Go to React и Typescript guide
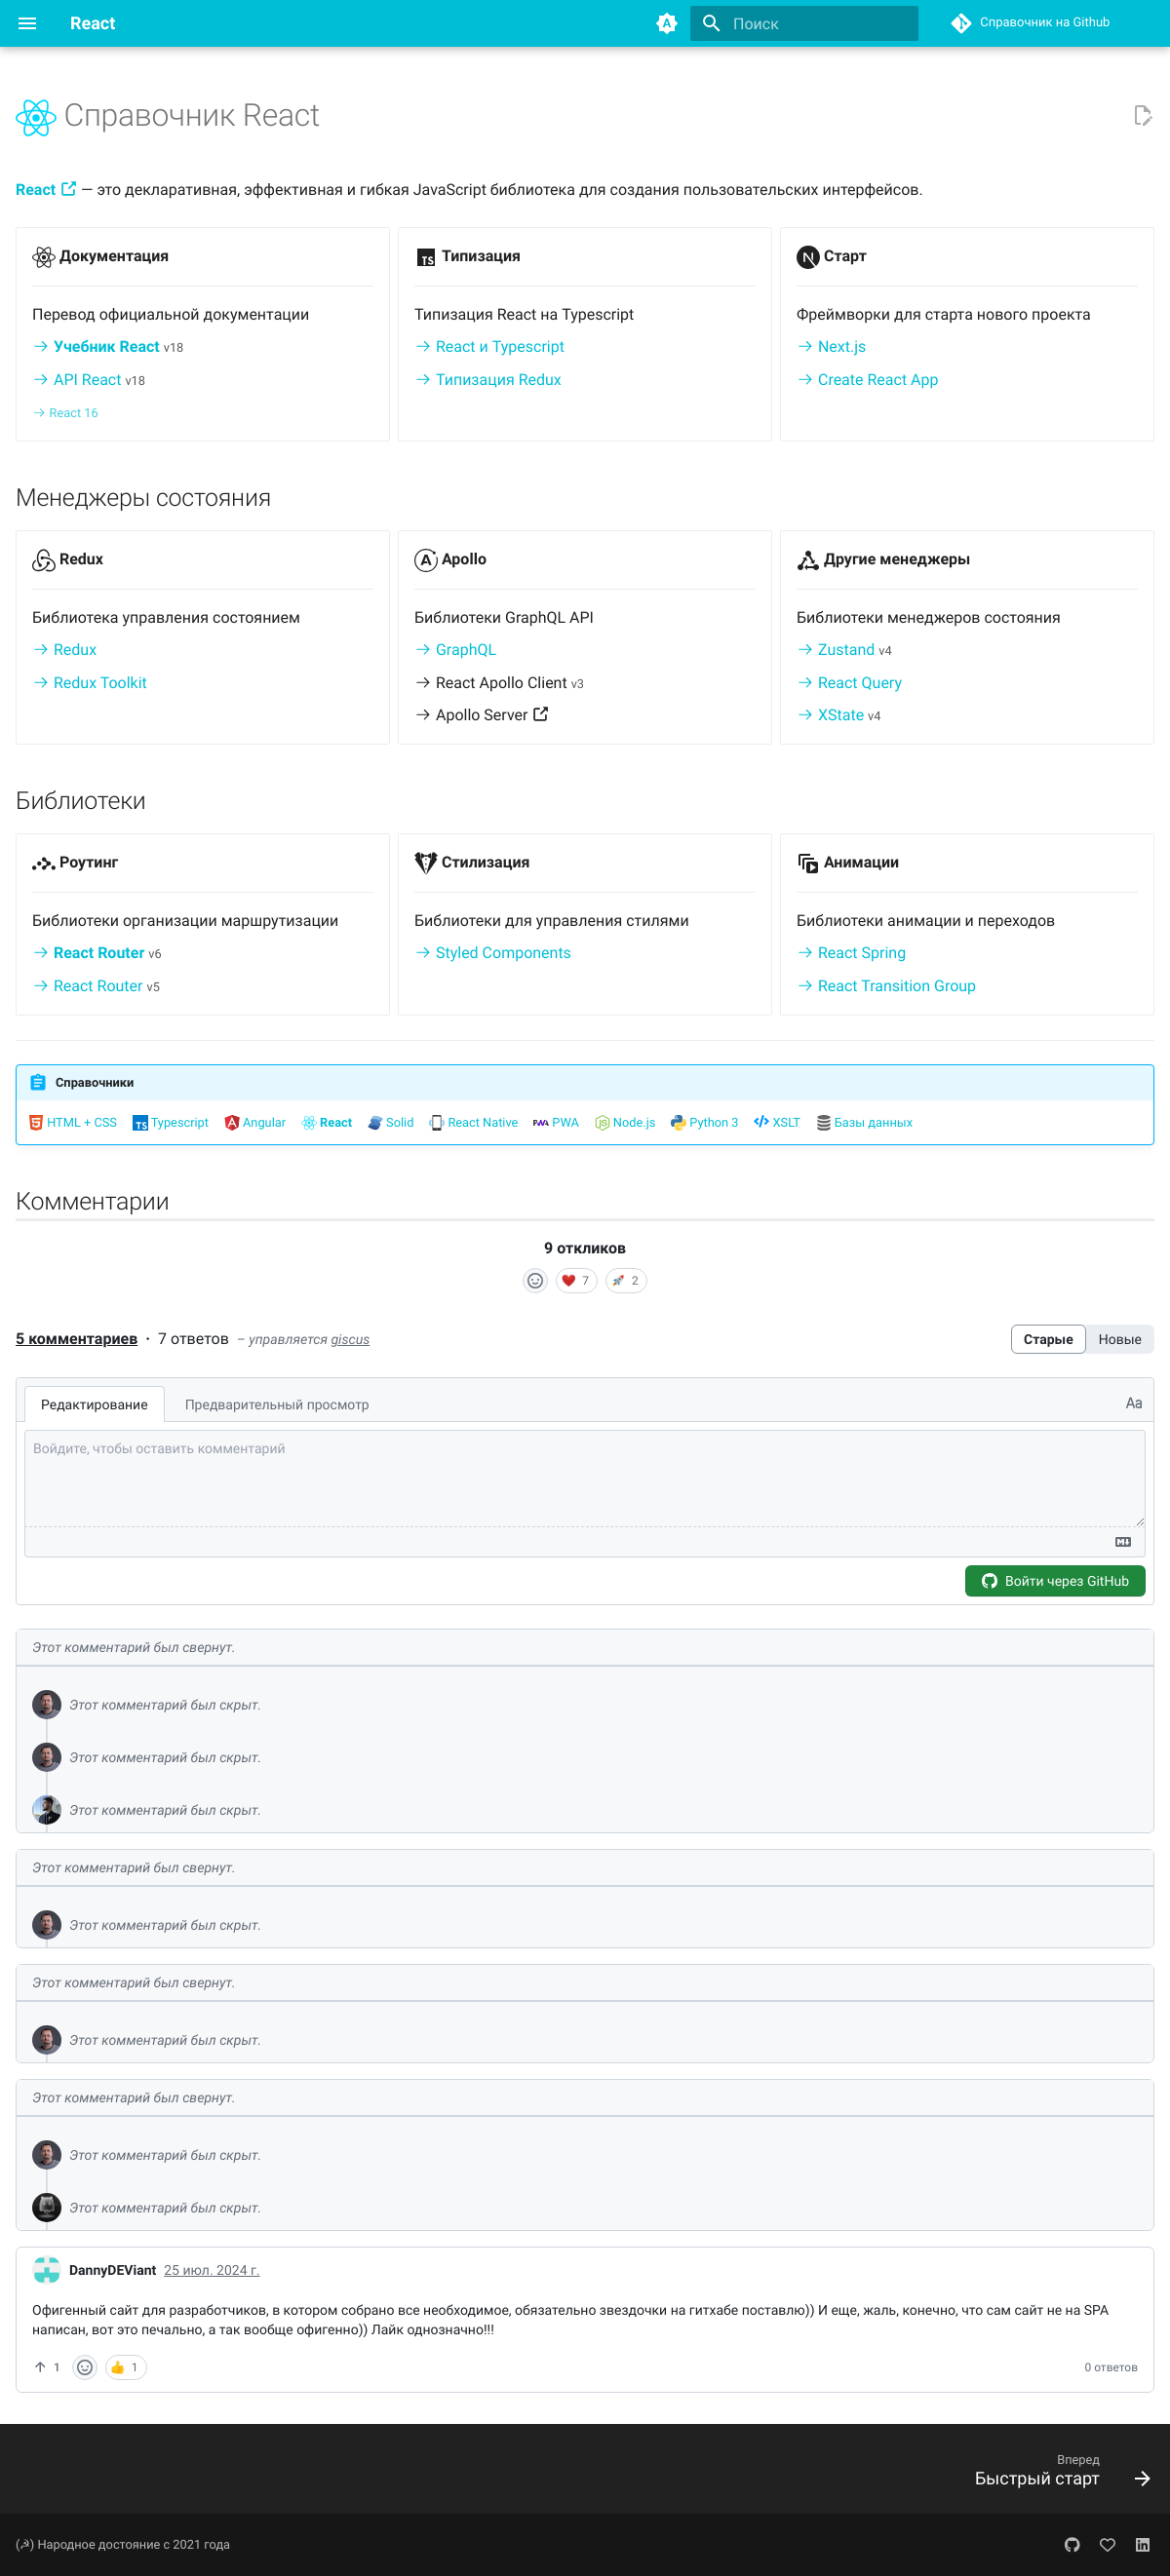Viewport: 1170px width, 2576px height. [x=500, y=347]
